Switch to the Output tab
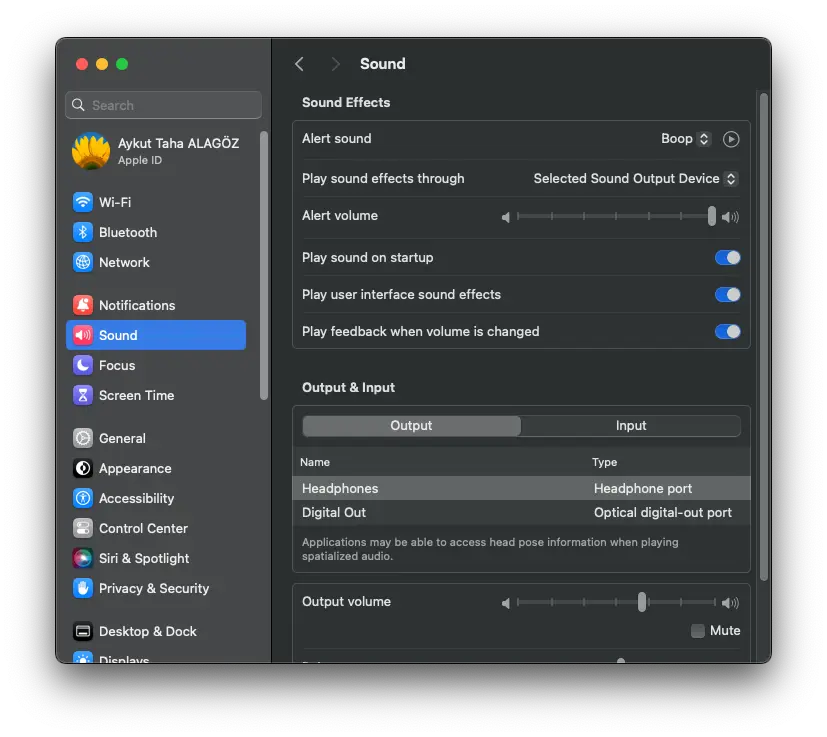The height and width of the screenshot is (737, 827). [411, 425]
